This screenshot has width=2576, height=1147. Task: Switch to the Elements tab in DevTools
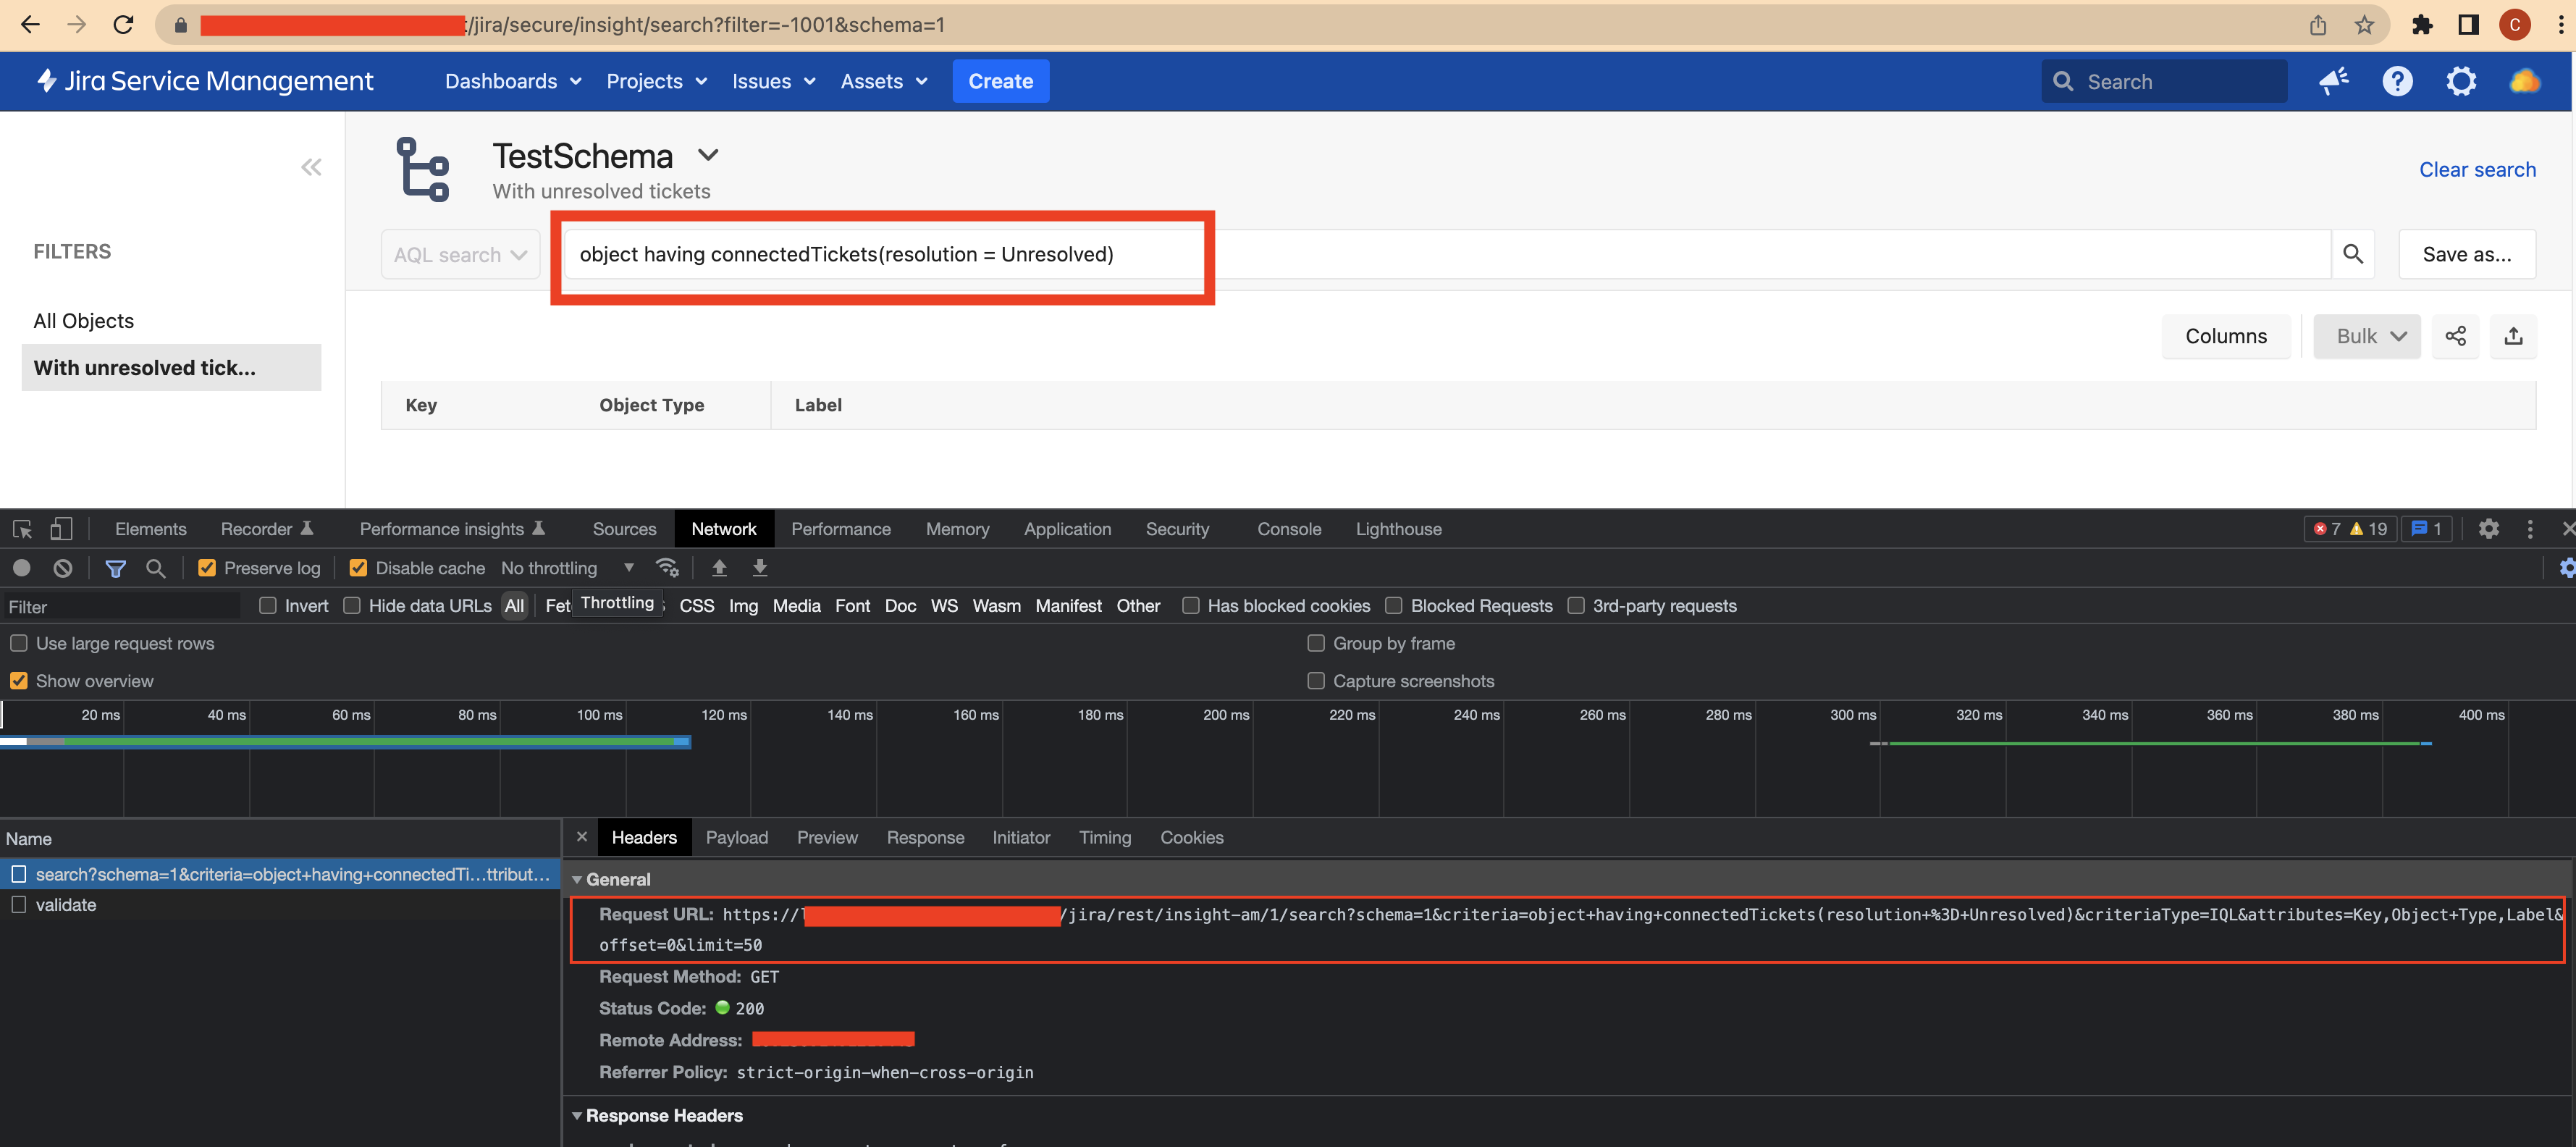pos(150,529)
